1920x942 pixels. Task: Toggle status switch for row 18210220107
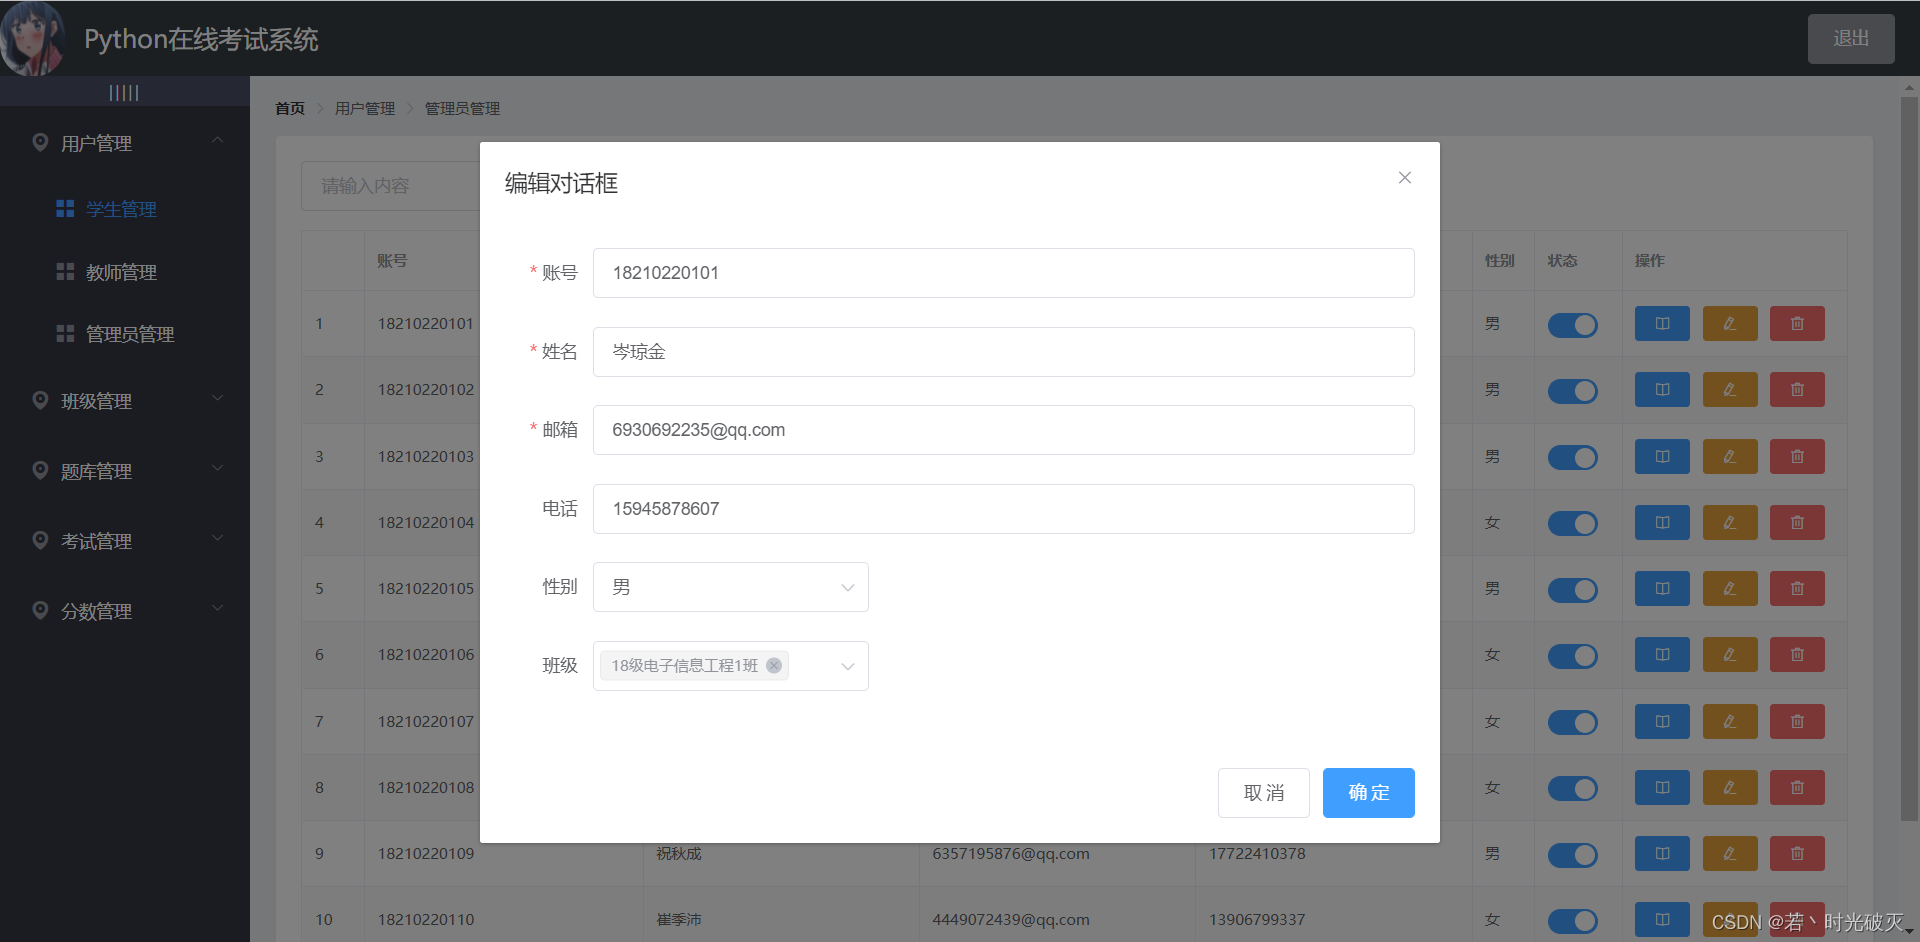point(1573,723)
